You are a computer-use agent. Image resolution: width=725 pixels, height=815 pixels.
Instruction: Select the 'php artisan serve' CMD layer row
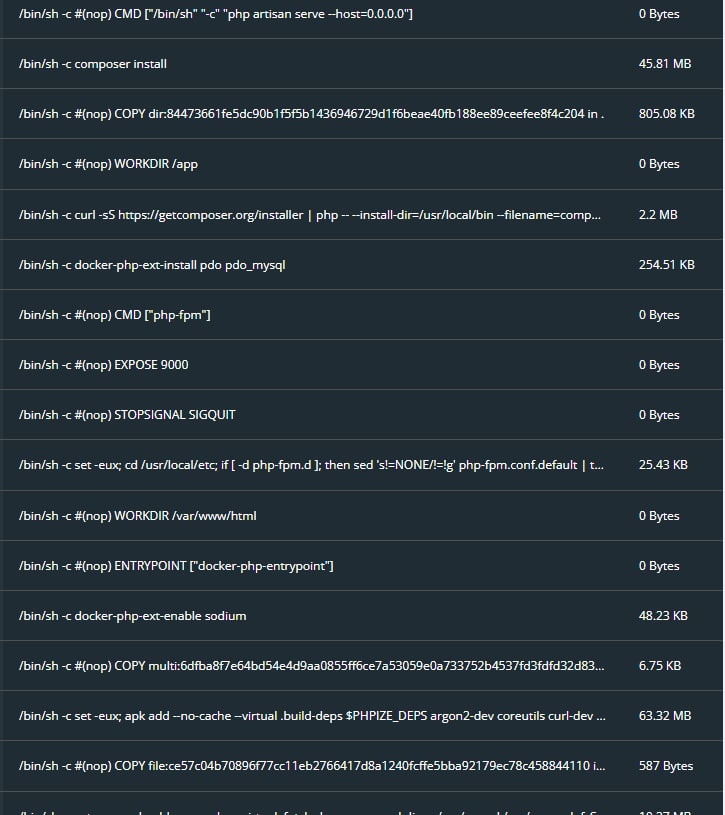coord(216,14)
